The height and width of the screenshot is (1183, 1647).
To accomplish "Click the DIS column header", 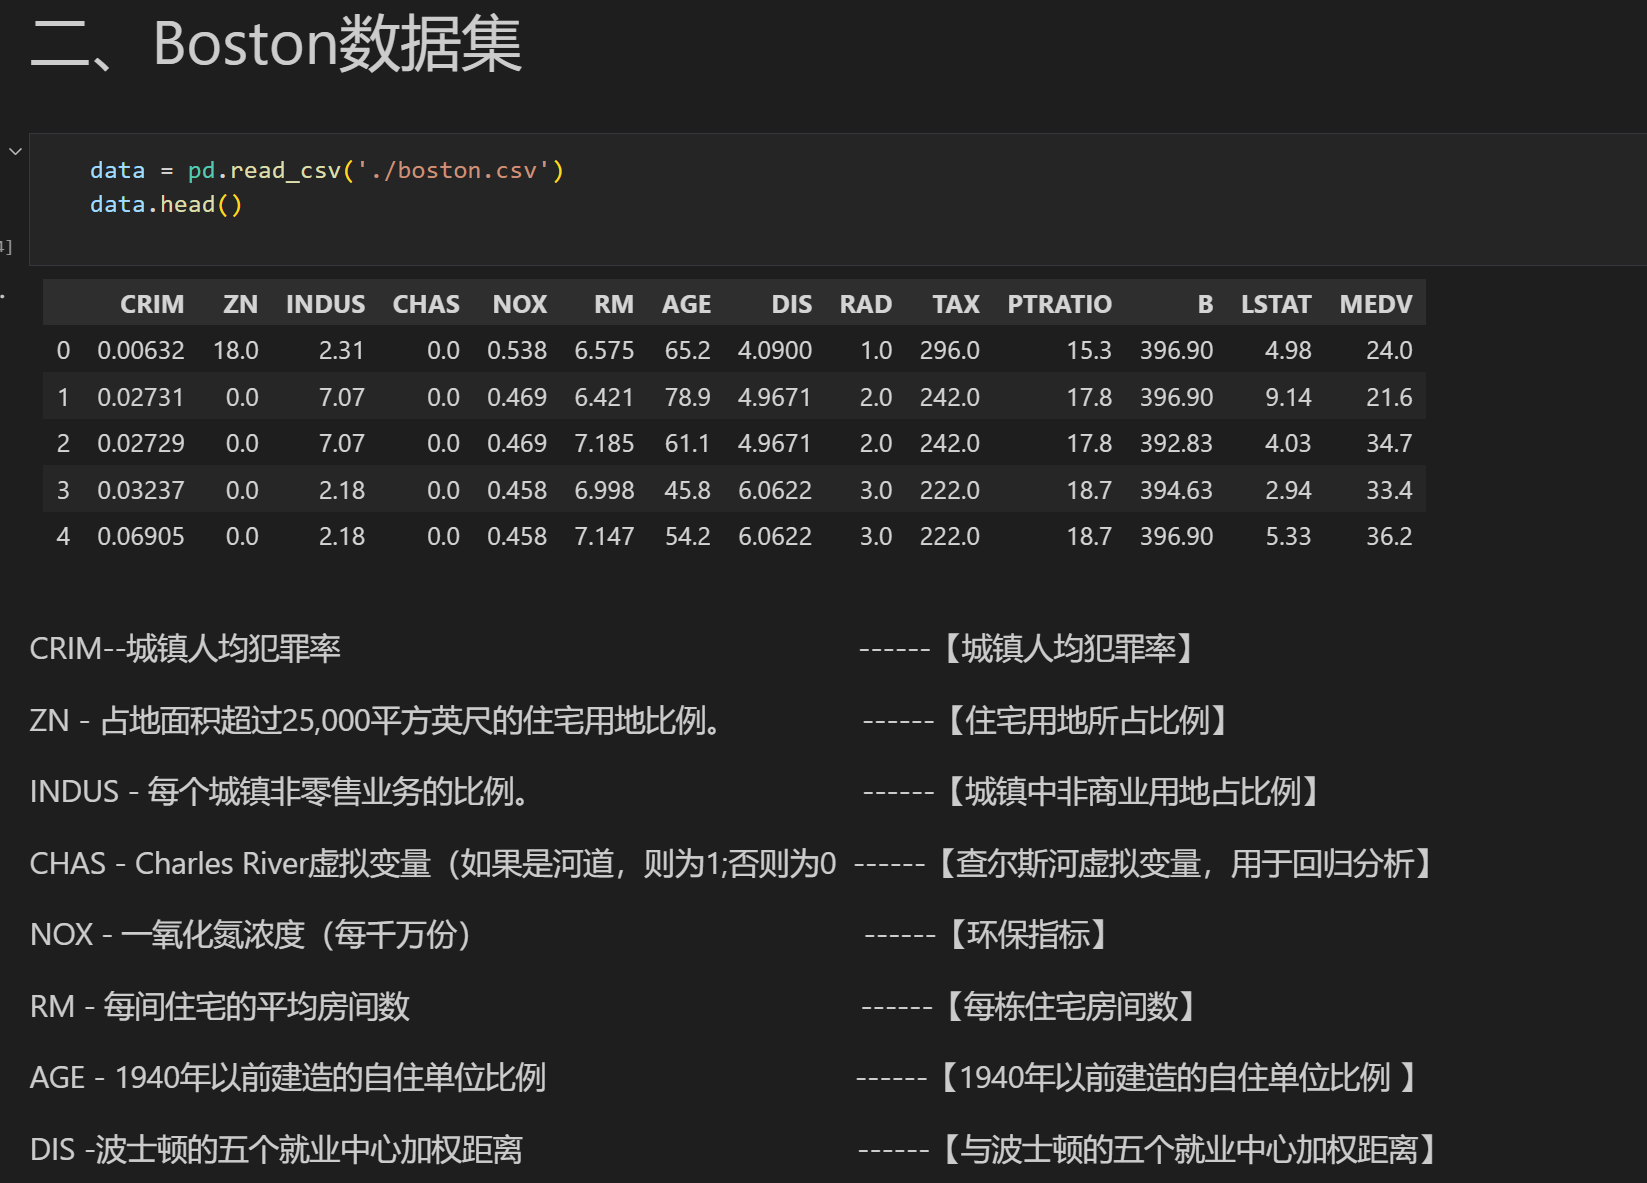I will (792, 304).
